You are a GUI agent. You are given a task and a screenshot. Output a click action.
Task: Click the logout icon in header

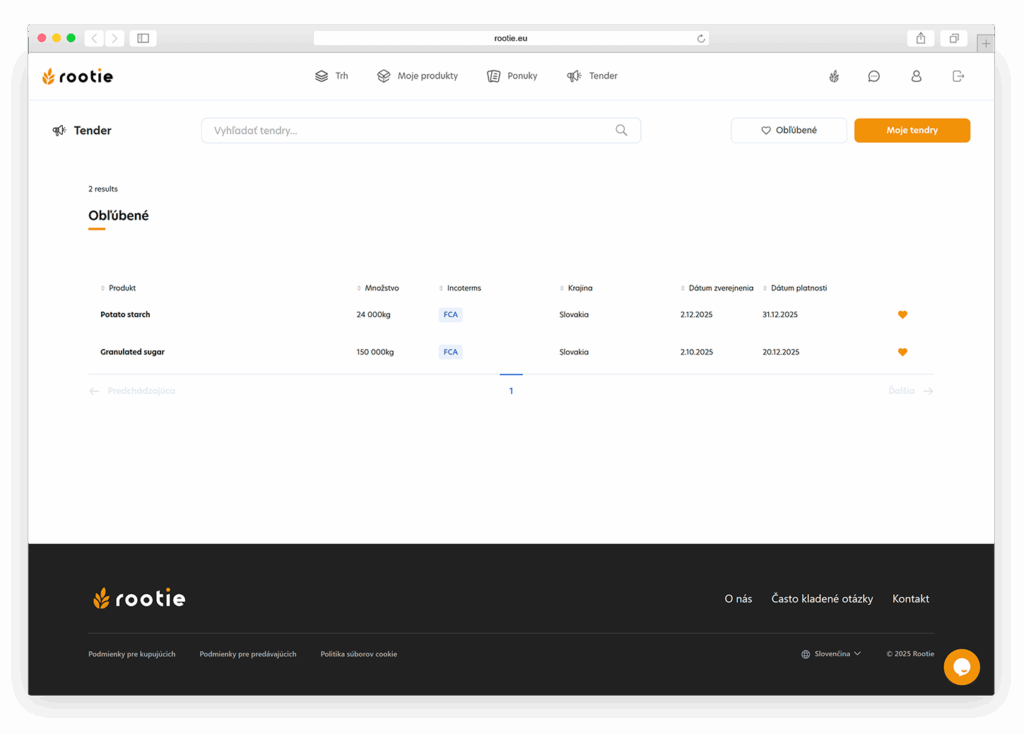[x=958, y=76]
